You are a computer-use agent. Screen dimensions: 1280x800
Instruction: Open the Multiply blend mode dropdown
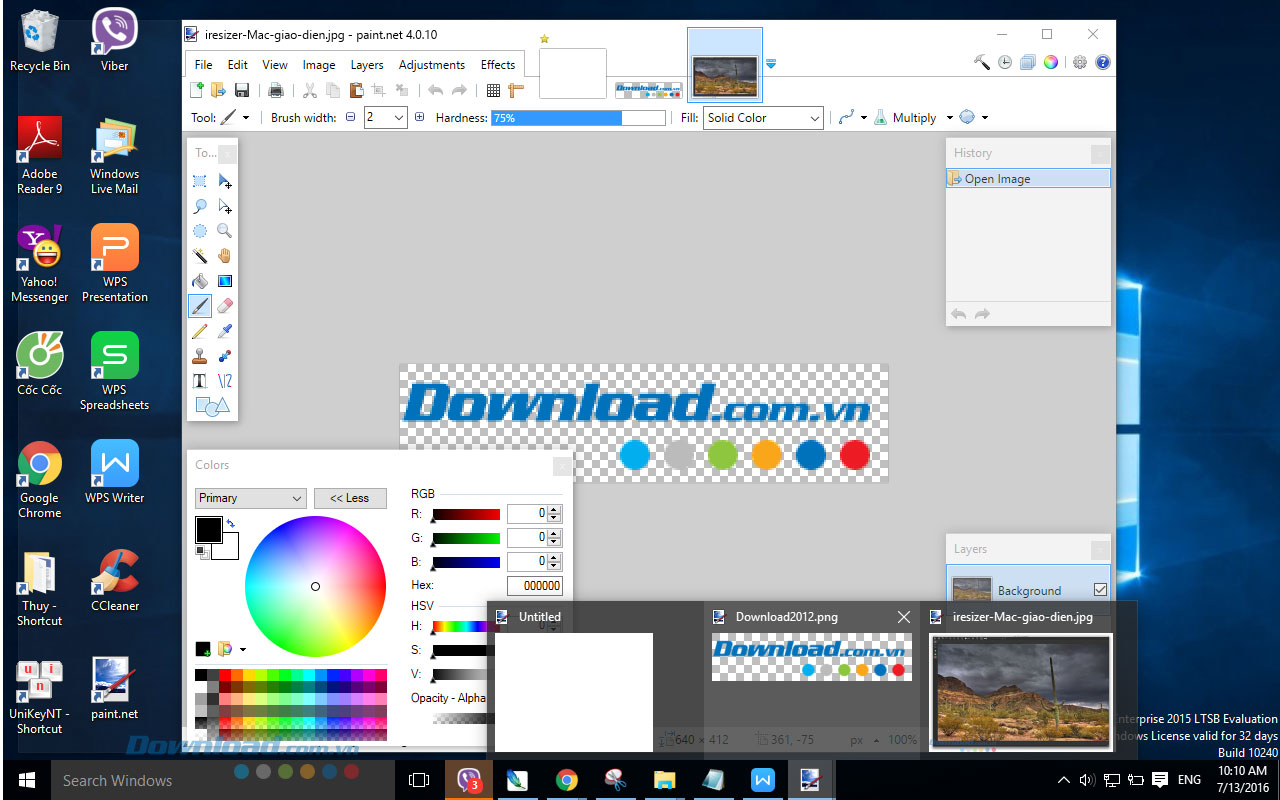tap(913, 118)
